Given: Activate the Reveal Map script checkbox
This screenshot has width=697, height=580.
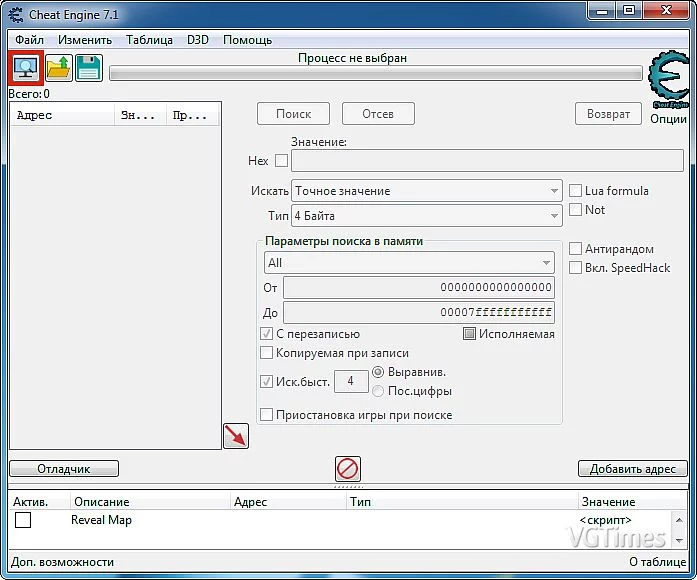Looking at the screenshot, I should point(23,520).
